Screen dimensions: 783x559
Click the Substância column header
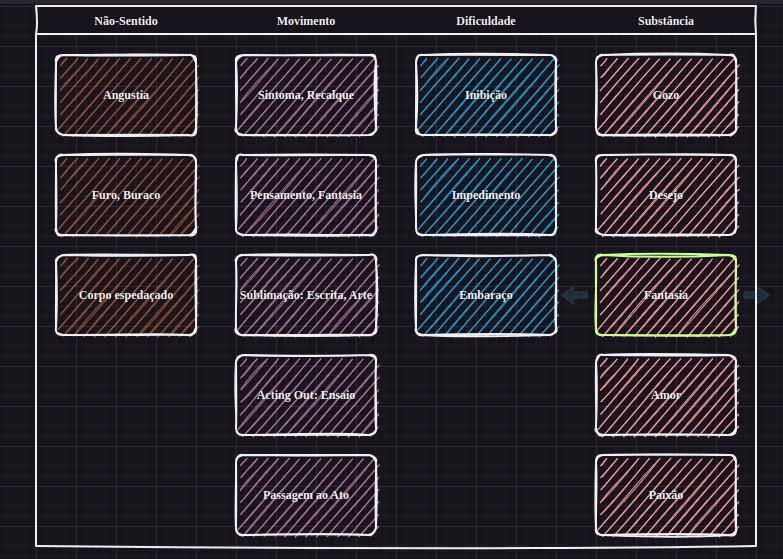point(666,21)
